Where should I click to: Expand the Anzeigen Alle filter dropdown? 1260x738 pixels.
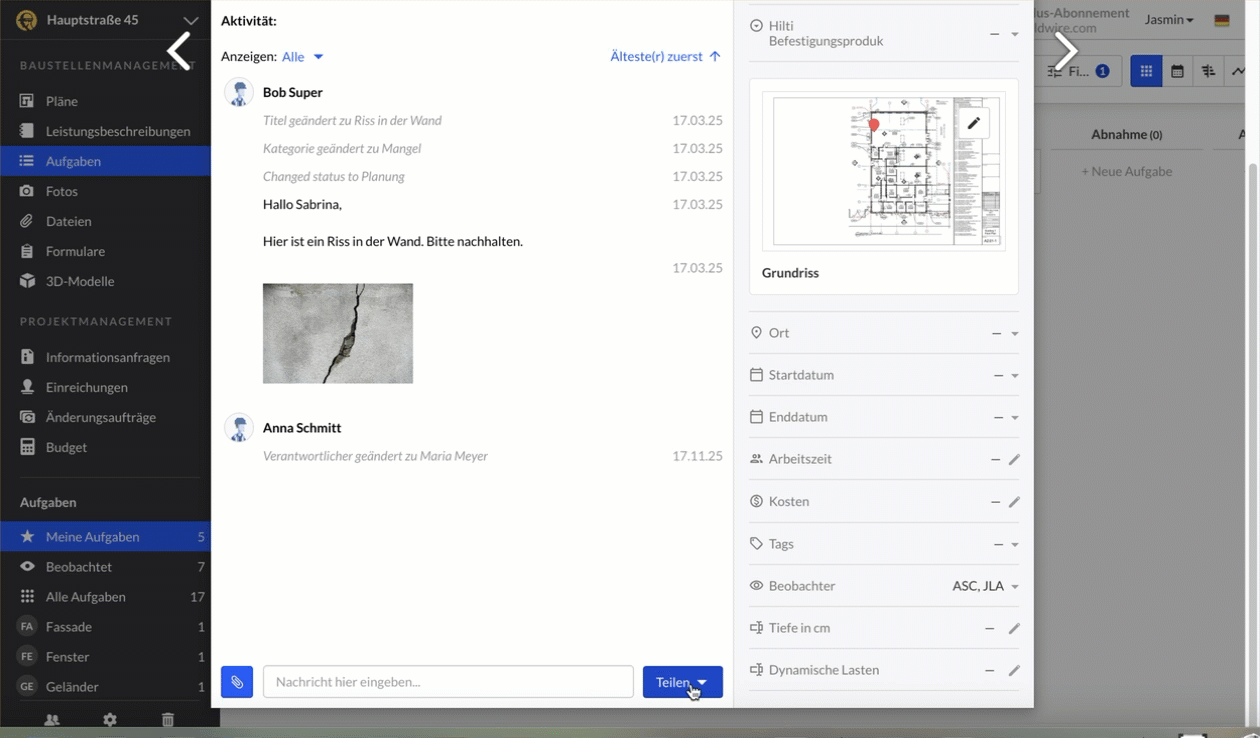[303, 57]
